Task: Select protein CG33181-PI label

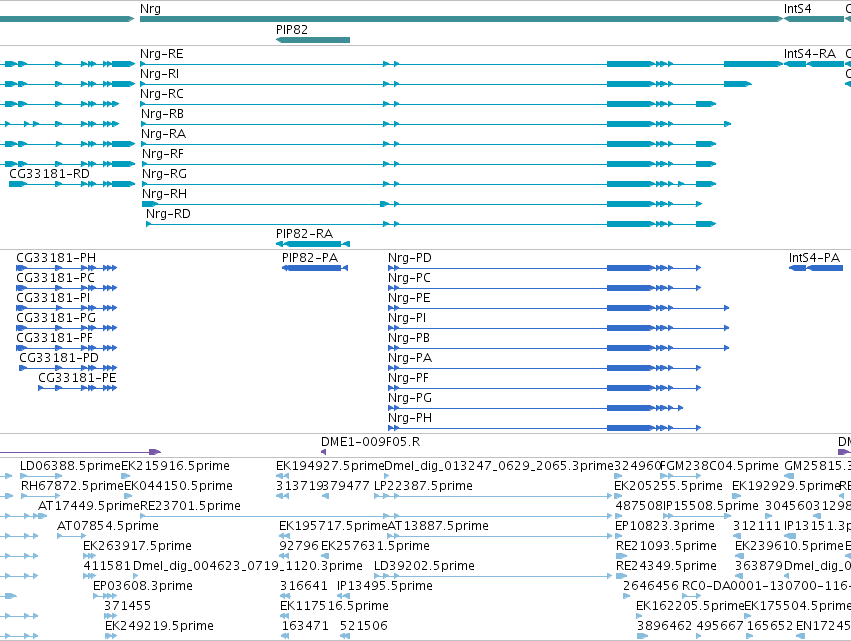Action: 53,299
